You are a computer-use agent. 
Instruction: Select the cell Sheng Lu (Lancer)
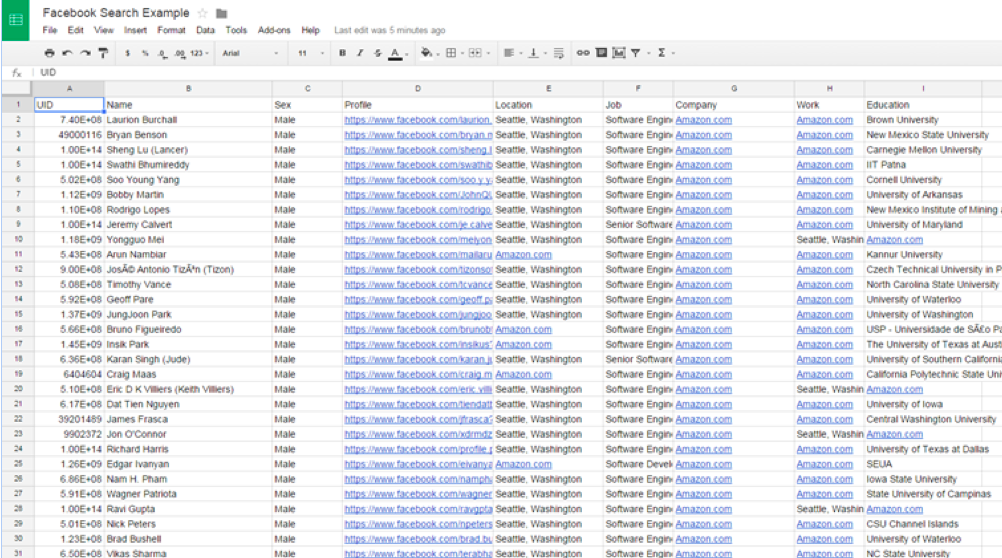188,150
